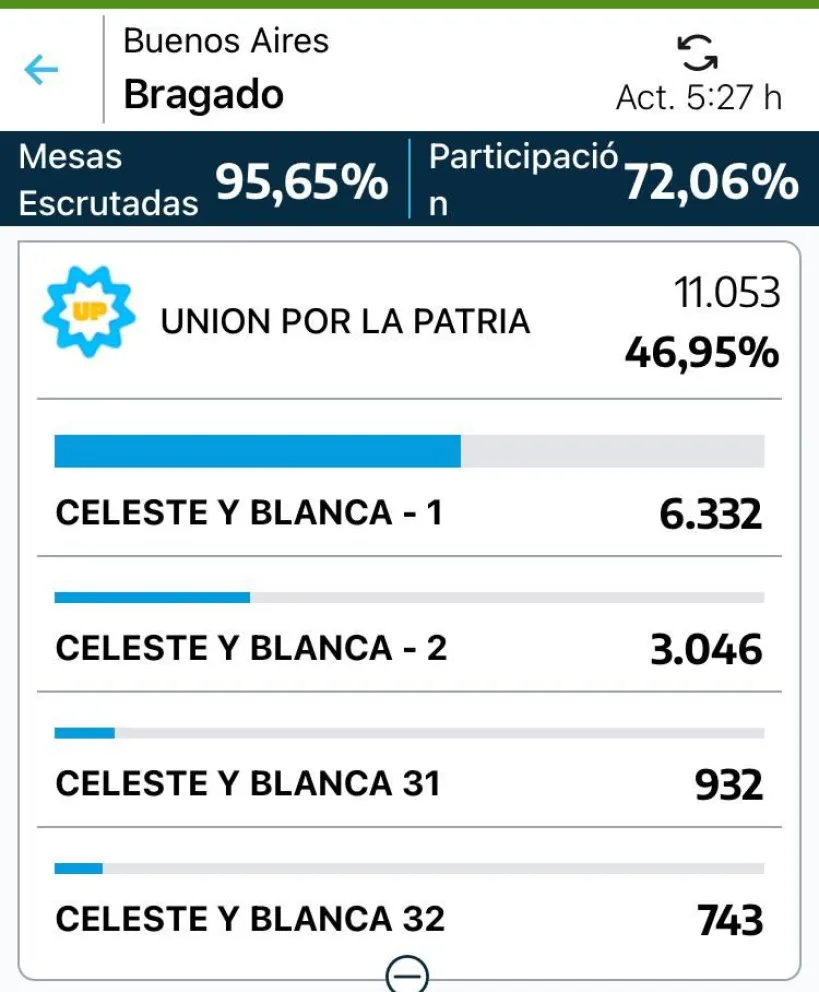Viewport: 819px width, 992px height.
Task: Click the progress bar above Celeste y Blanca - 2
Action: click(409, 597)
